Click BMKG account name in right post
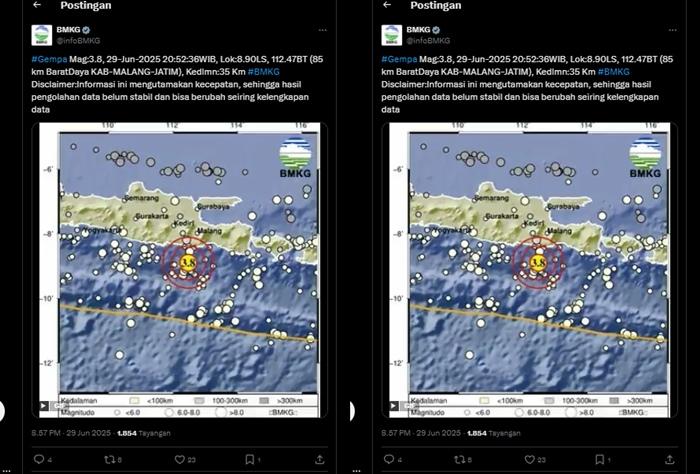Viewport: 700px width, 474px height. tap(418, 30)
